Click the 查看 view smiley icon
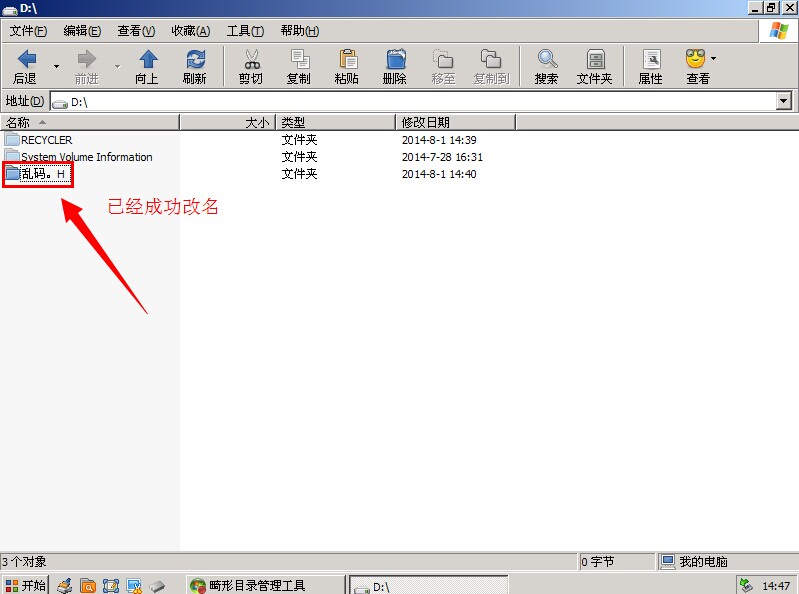The height and width of the screenshot is (594, 799). click(696, 59)
